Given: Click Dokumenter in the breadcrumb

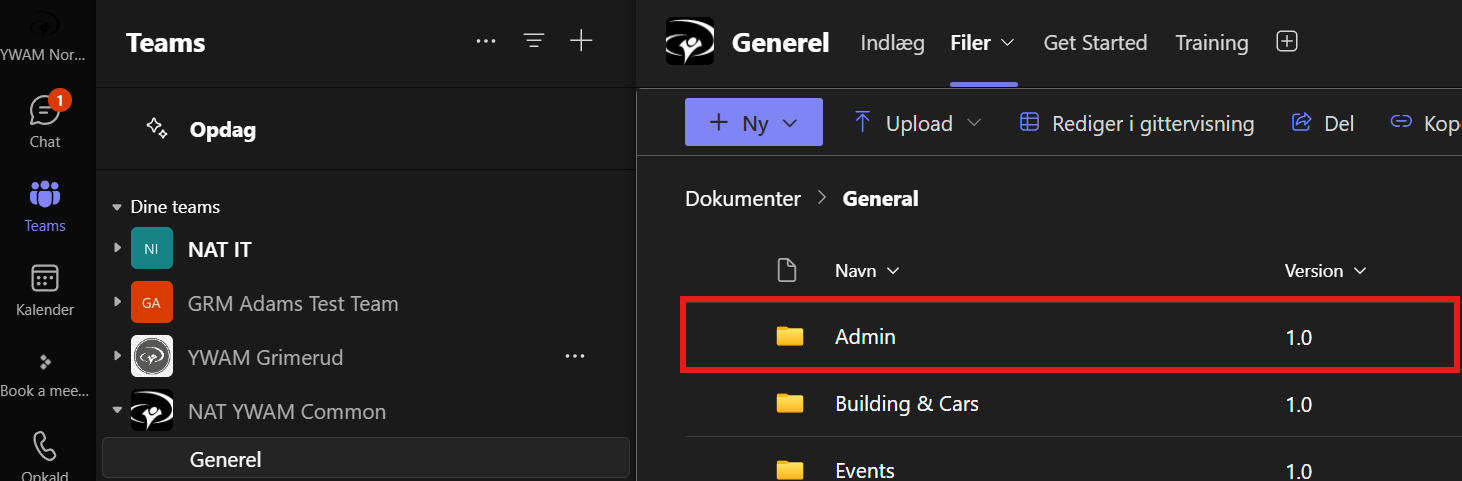Looking at the screenshot, I should (x=743, y=198).
